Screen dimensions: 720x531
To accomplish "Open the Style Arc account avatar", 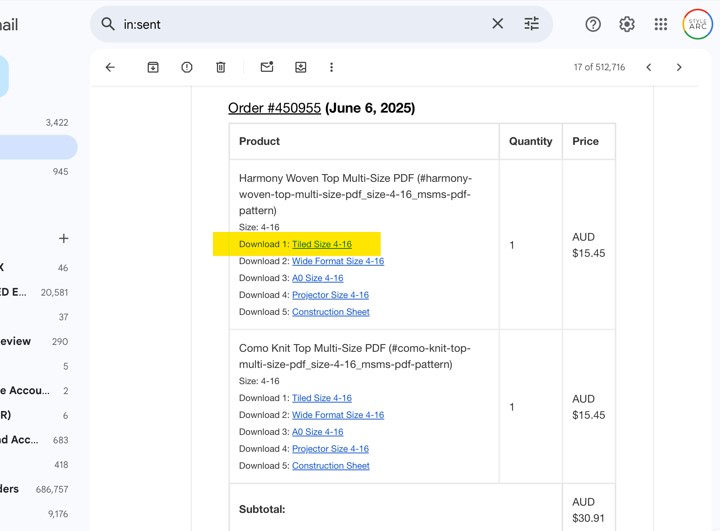I will coord(698,24).
